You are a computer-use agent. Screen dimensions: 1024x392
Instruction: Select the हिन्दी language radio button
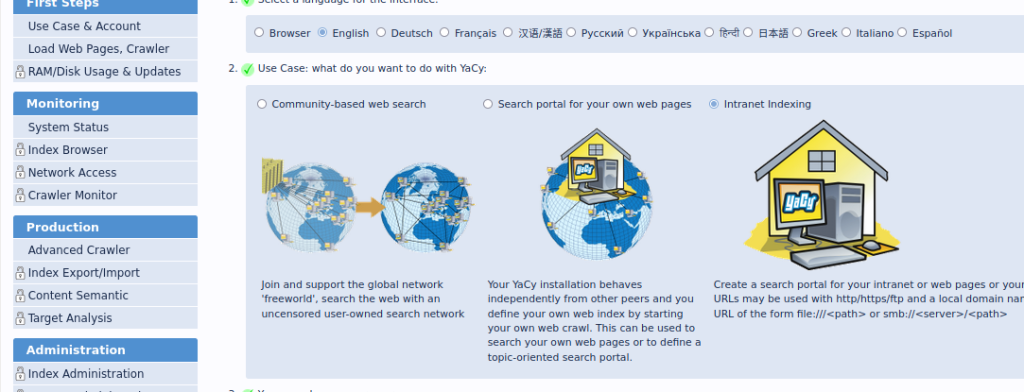[x=709, y=32]
